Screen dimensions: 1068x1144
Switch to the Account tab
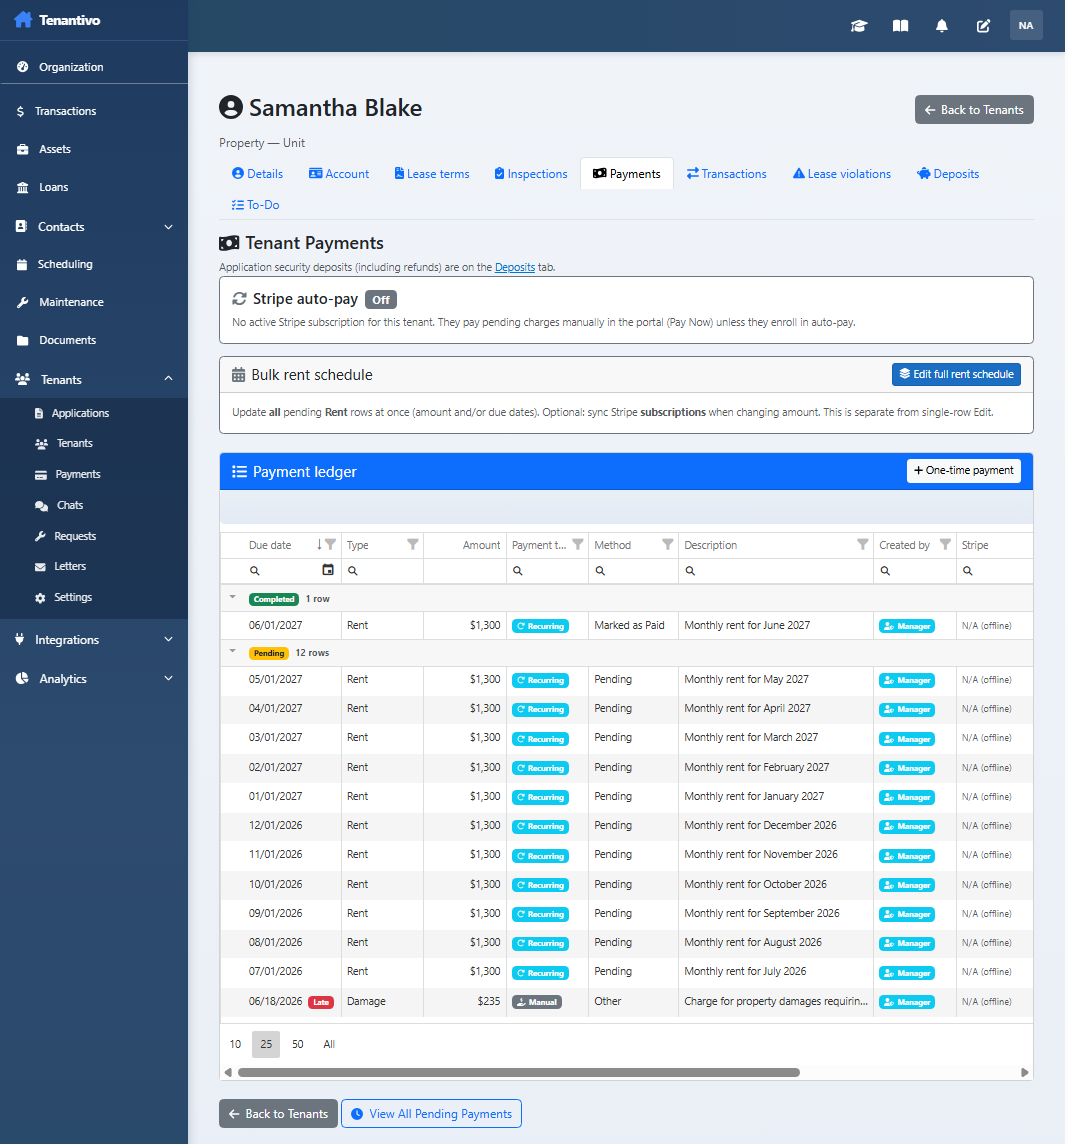click(x=339, y=174)
